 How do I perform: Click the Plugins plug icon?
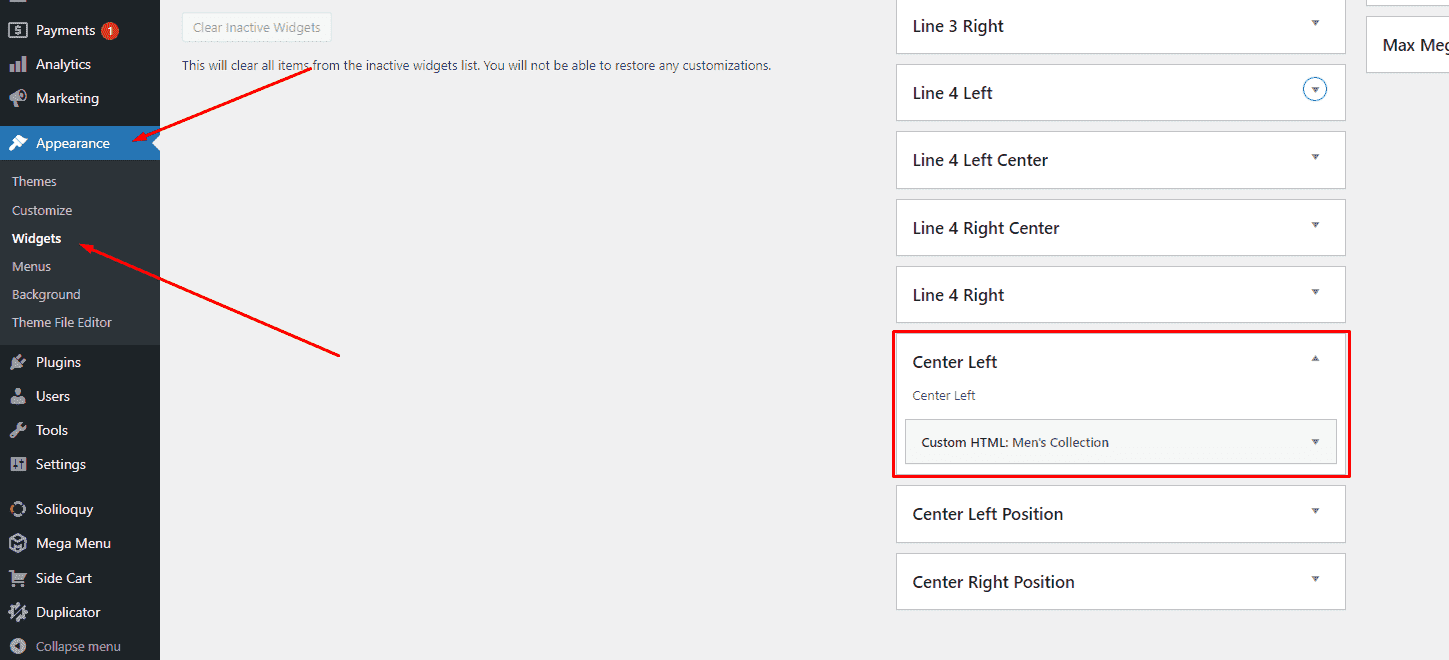tap(18, 362)
